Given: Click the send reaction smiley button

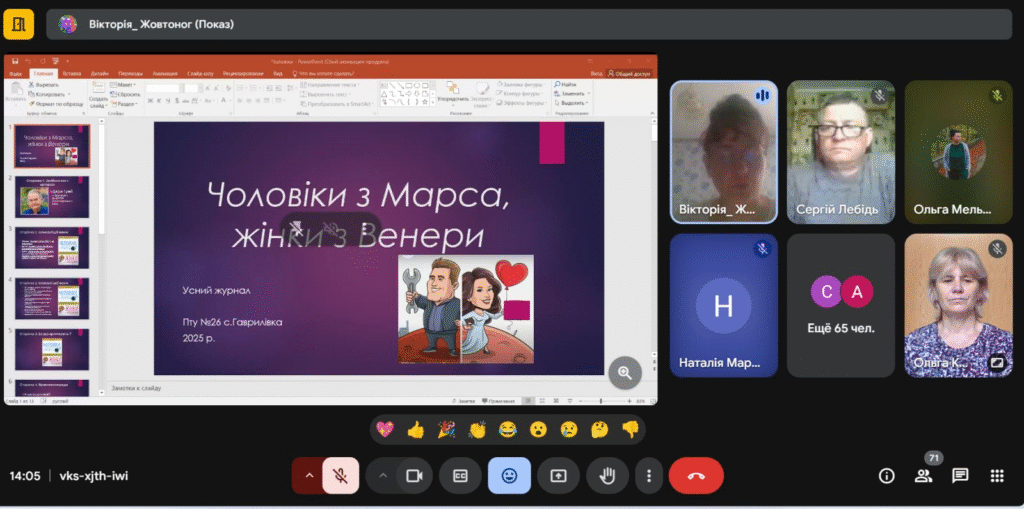Looking at the screenshot, I should (x=509, y=476).
